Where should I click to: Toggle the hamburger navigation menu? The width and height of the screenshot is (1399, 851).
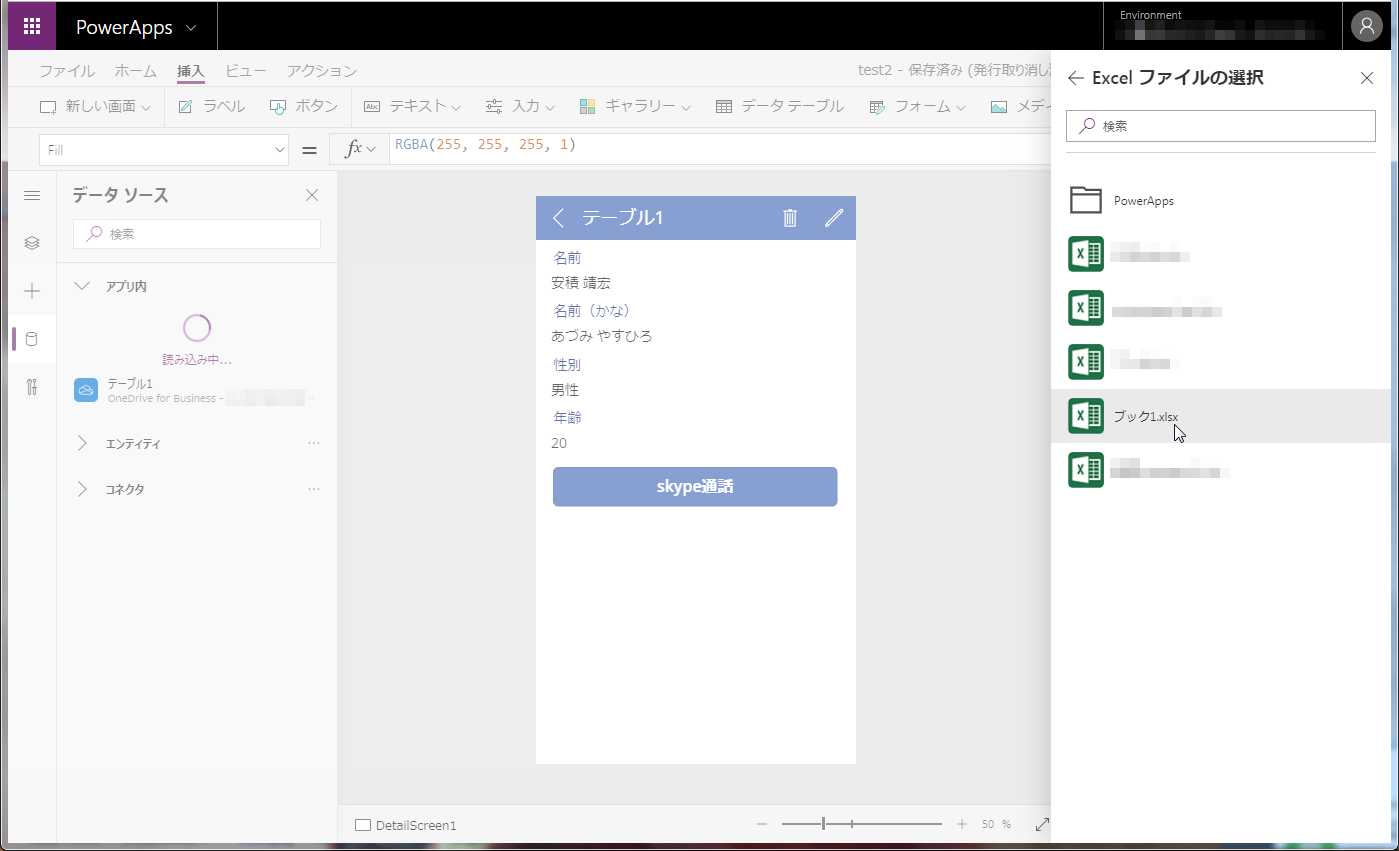[x=32, y=195]
